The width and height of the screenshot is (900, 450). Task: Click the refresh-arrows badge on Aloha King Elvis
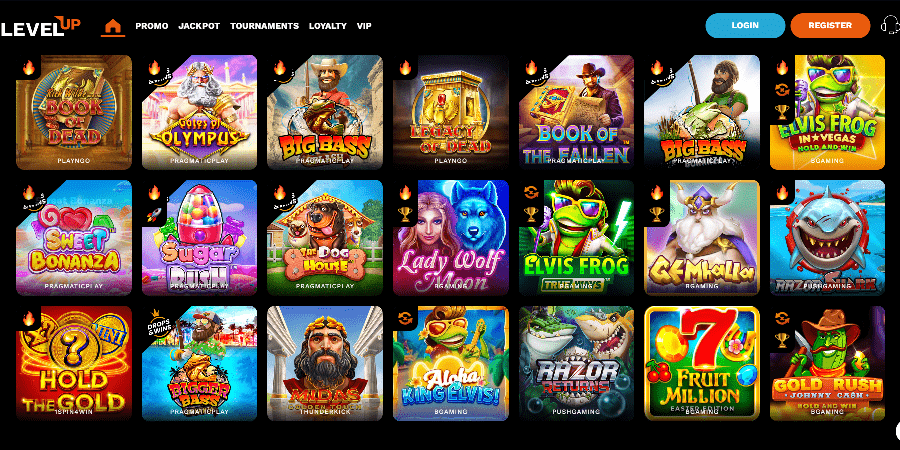405,318
